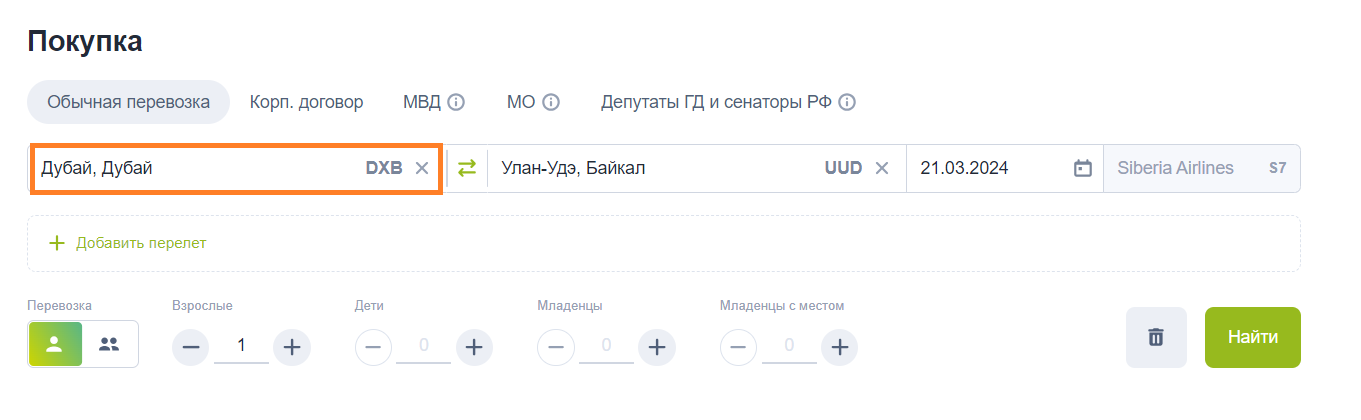
Task: Select Обычная перевозка tab
Action: coord(128,102)
